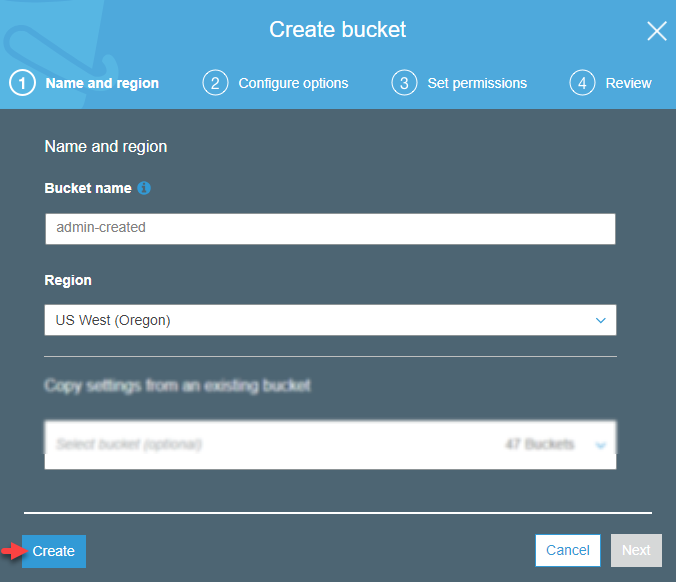Go to Set permissions step
The width and height of the screenshot is (676, 582).
[x=477, y=83]
